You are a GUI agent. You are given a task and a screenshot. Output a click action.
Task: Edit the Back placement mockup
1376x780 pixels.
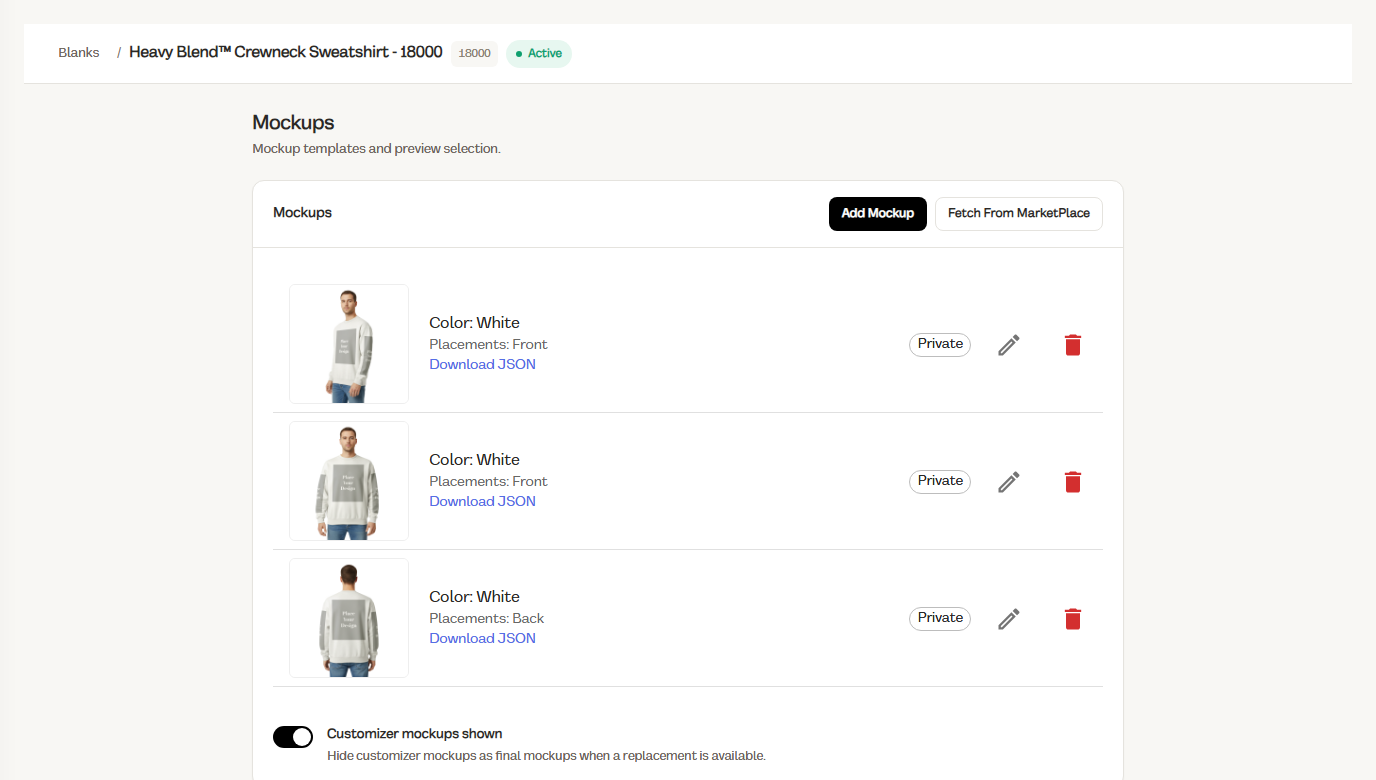click(1009, 619)
